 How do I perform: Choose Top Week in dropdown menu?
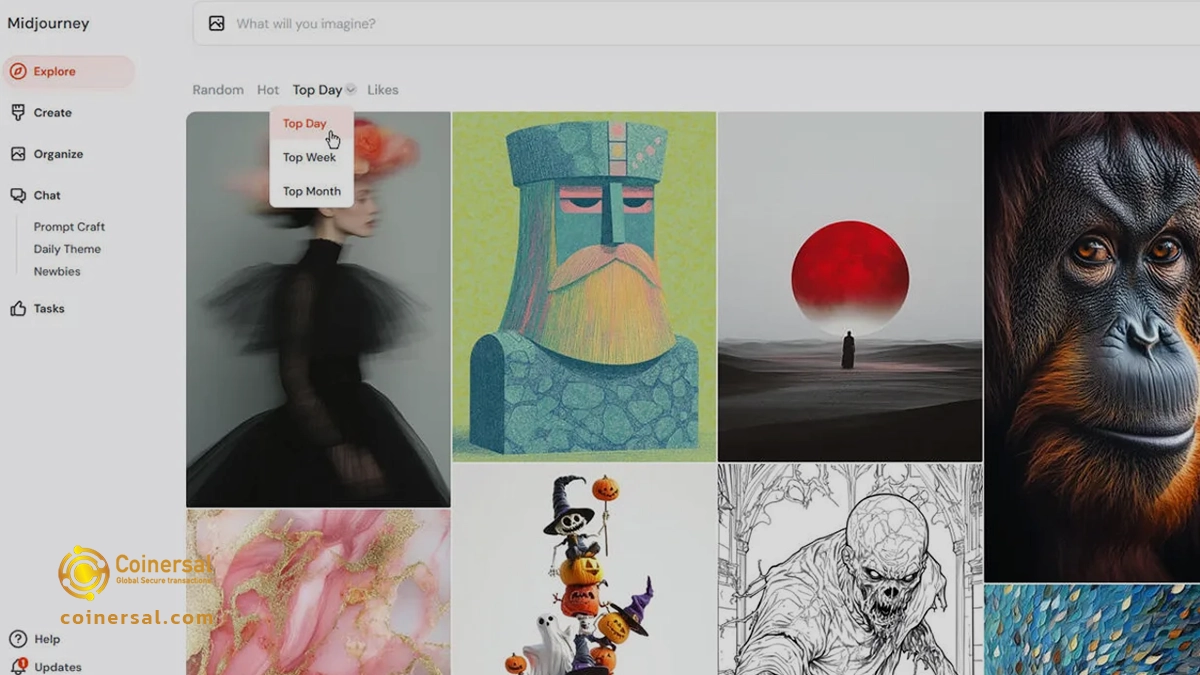coord(309,157)
